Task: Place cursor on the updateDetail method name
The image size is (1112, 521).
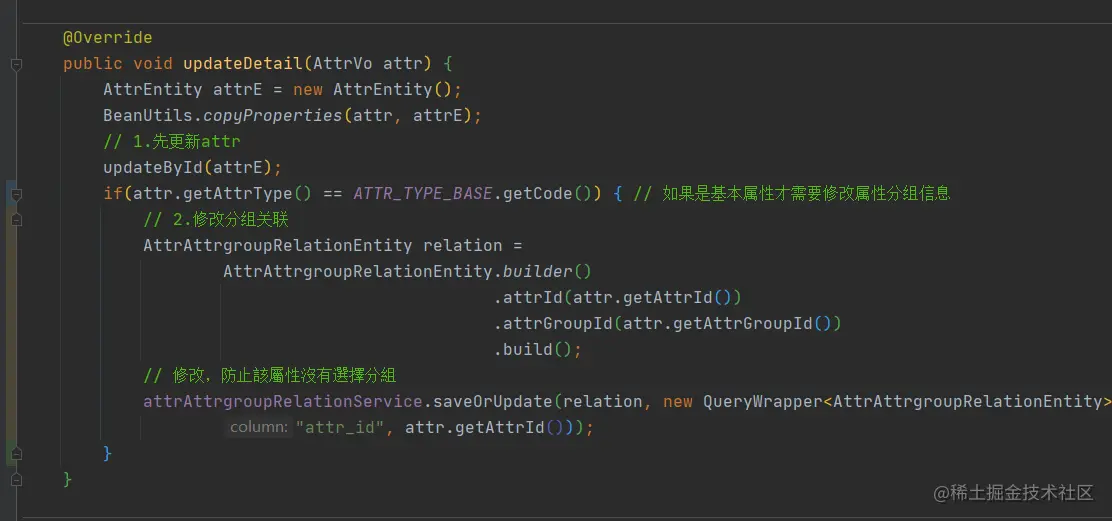Action: click(243, 63)
